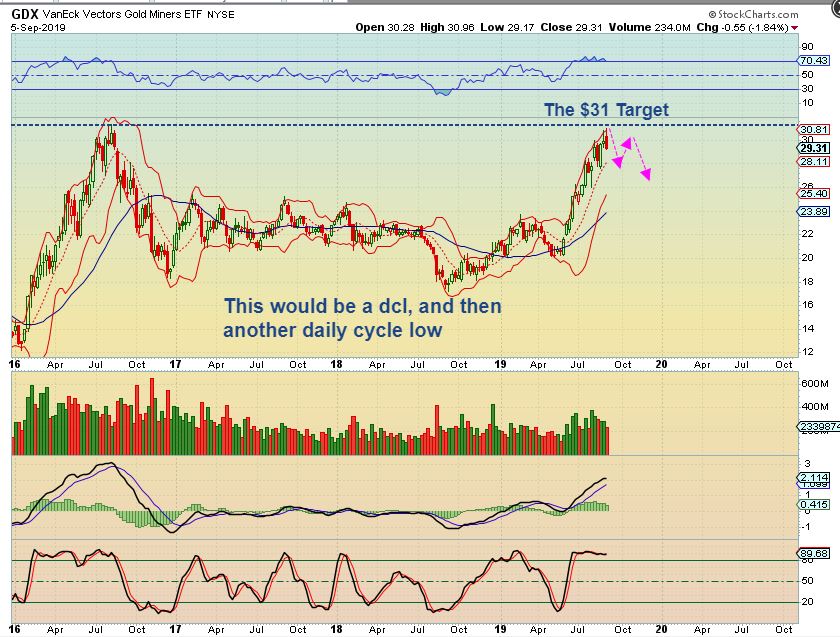840x637 pixels.
Task: Click the 28.11 price tag on axis
Action: (814, 161)
